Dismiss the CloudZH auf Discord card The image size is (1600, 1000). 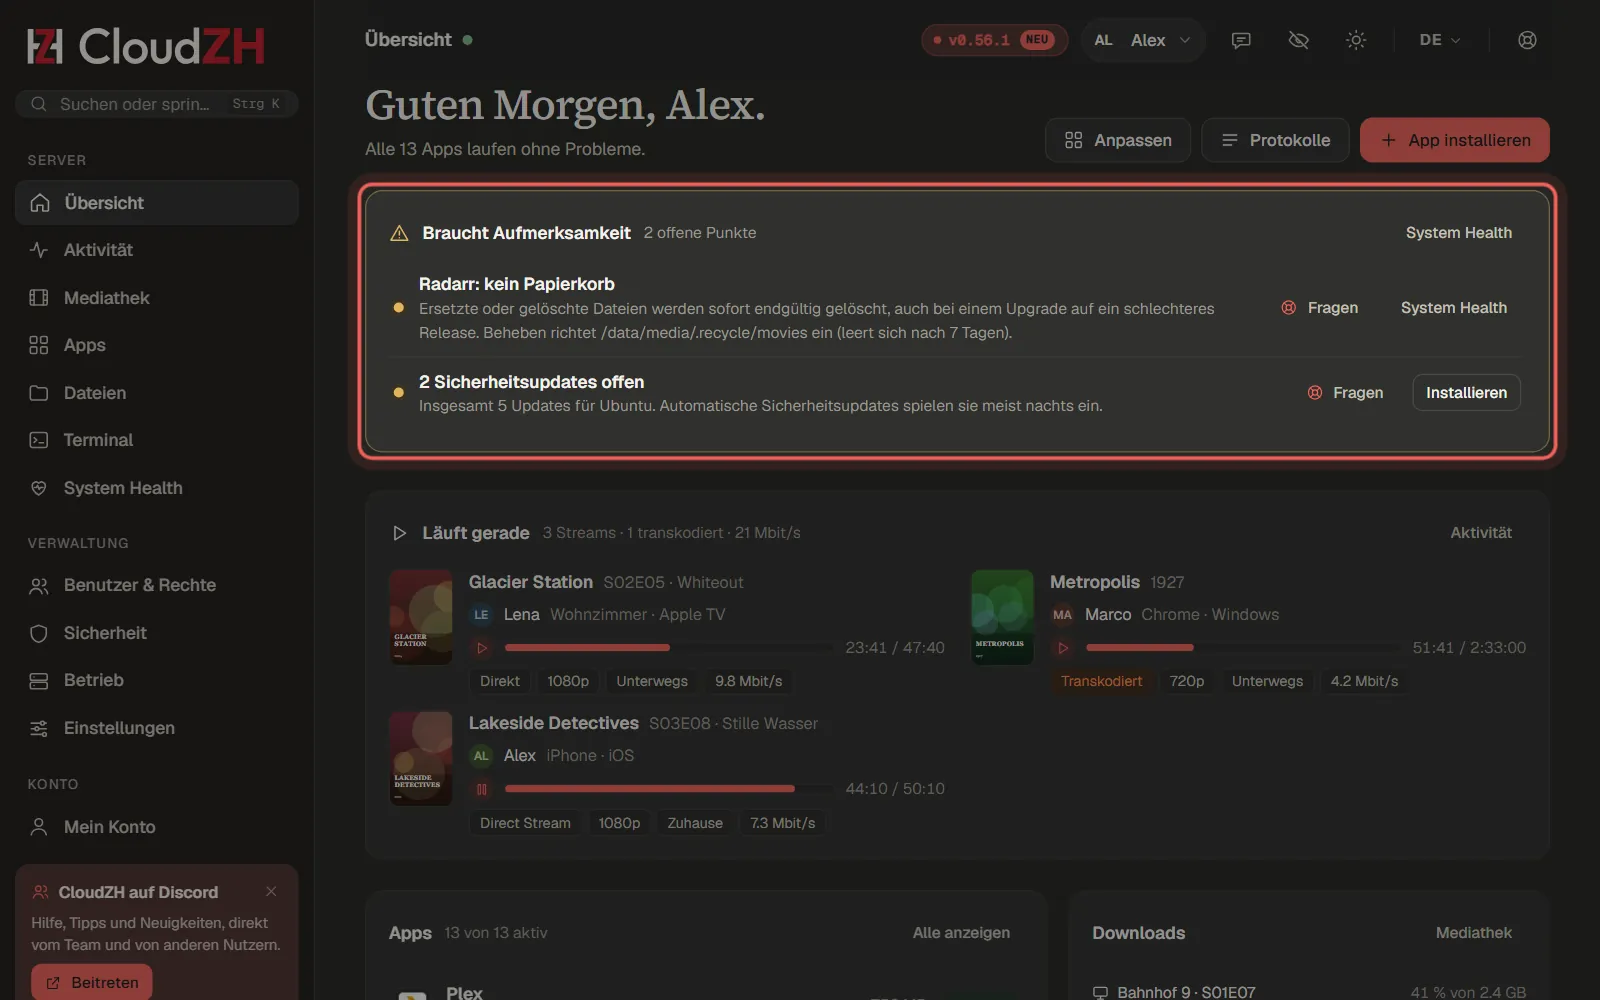tap(271, 891)
